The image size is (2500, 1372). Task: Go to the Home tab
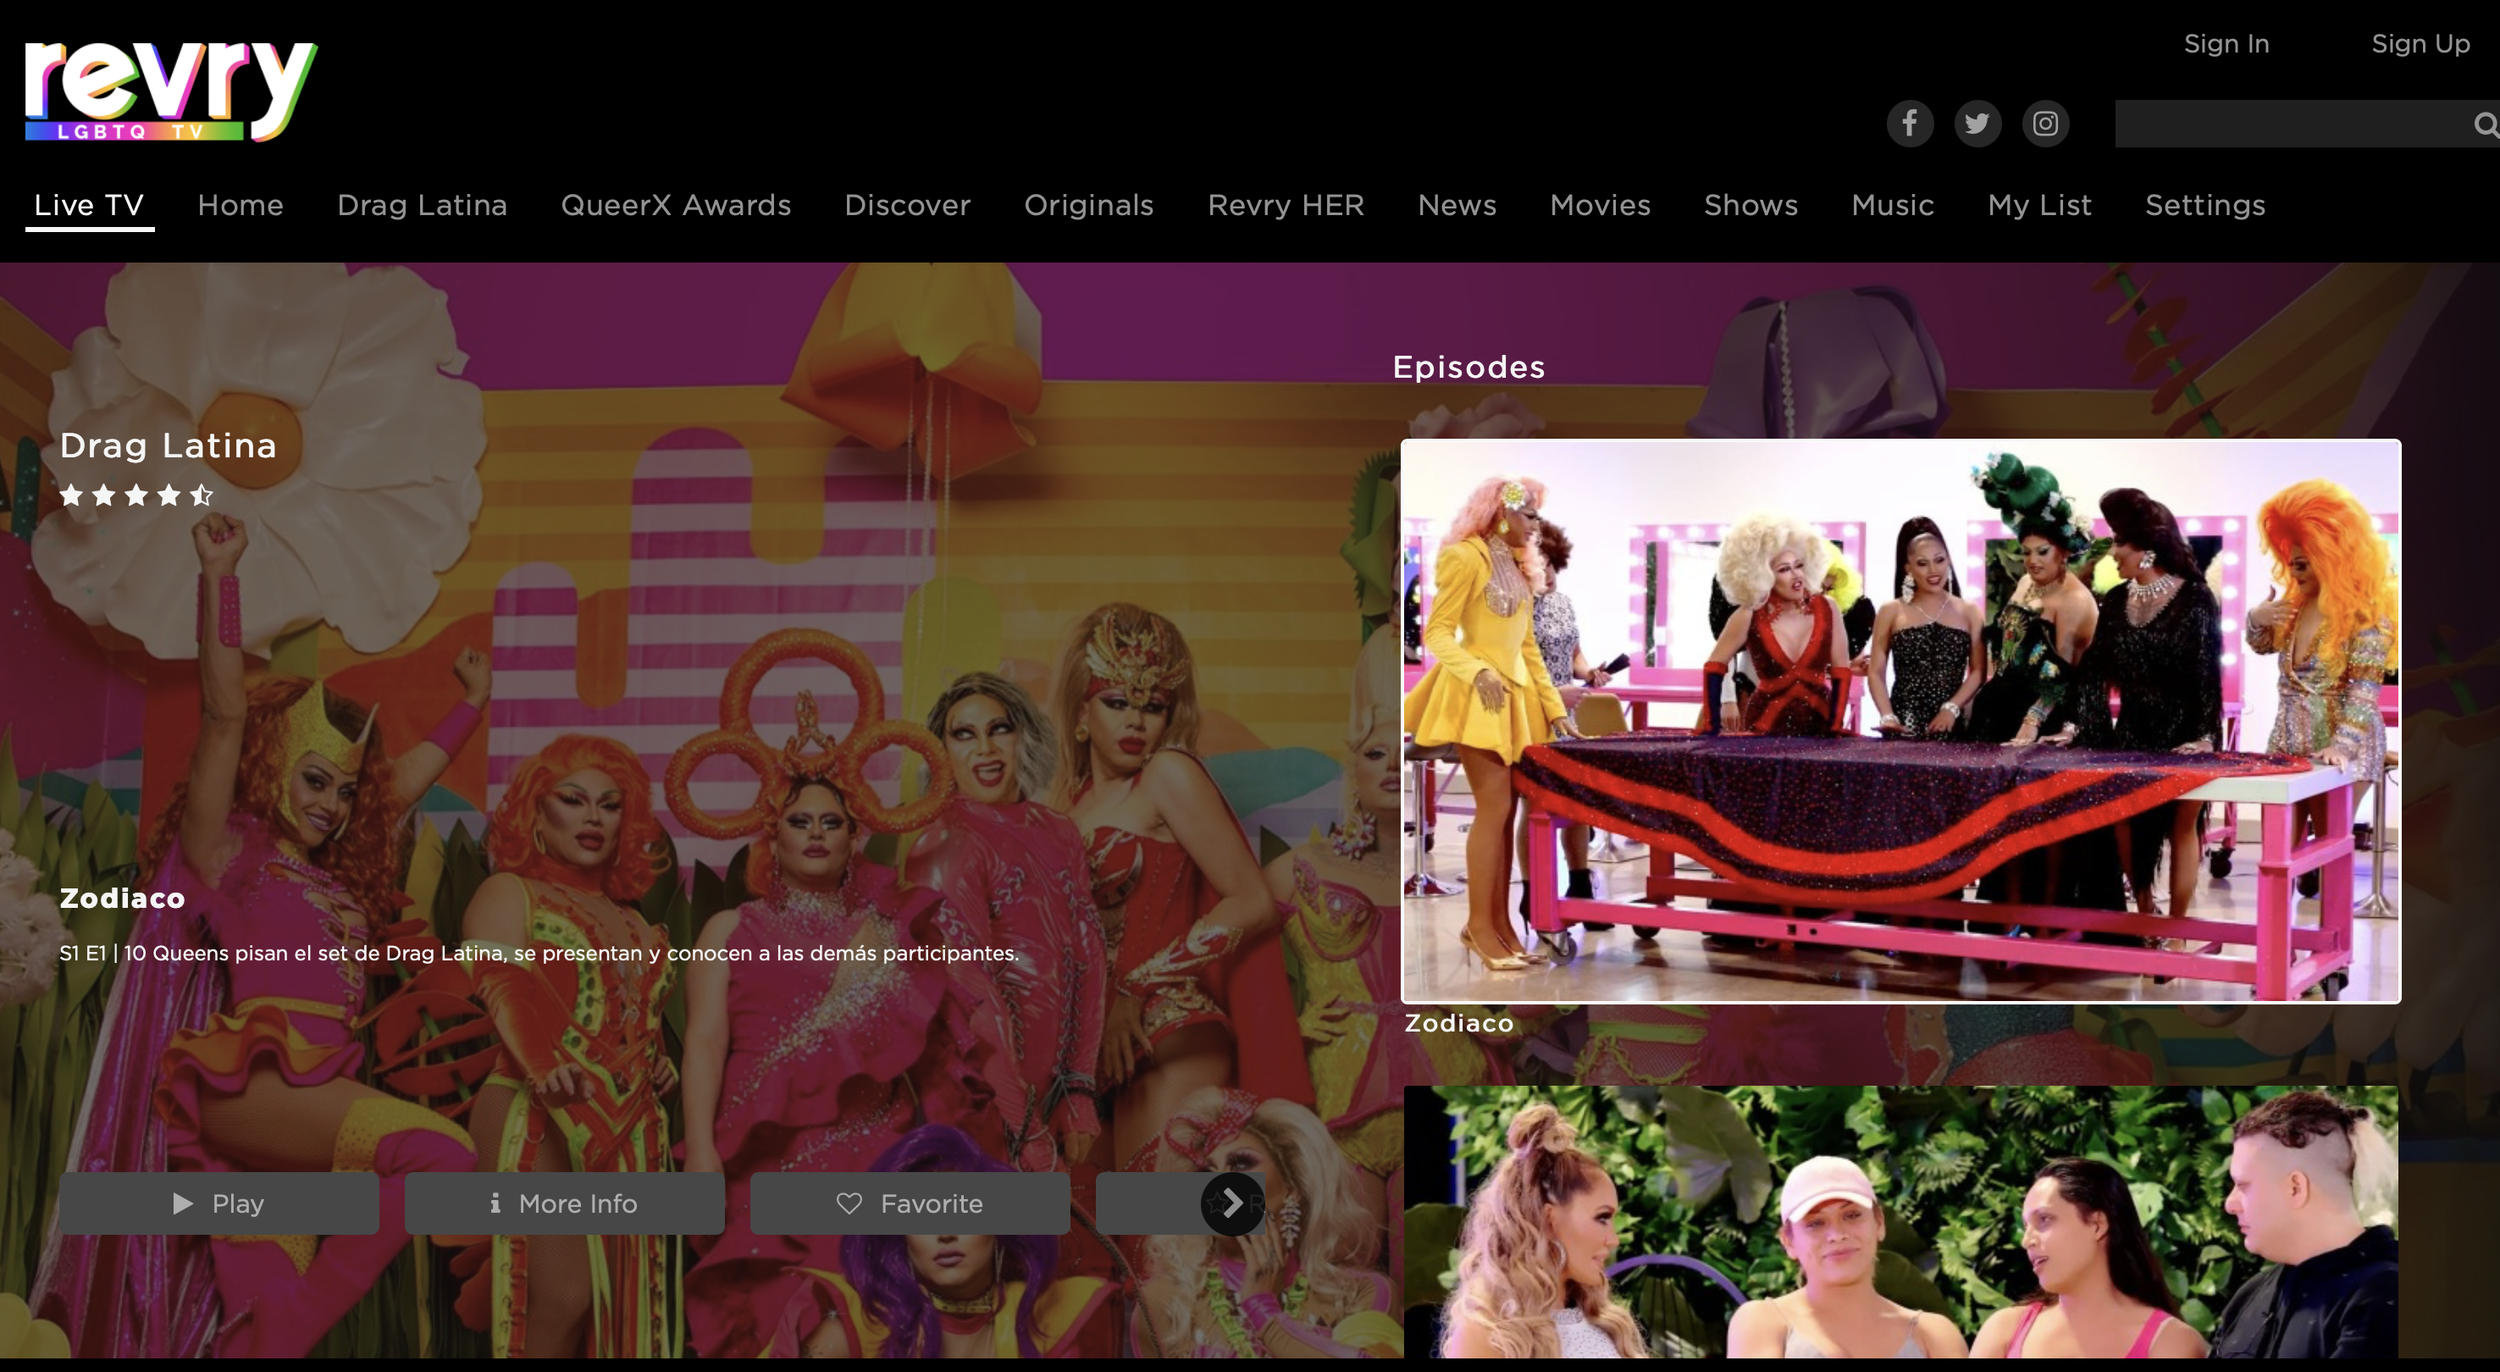[x=240, y=205]
